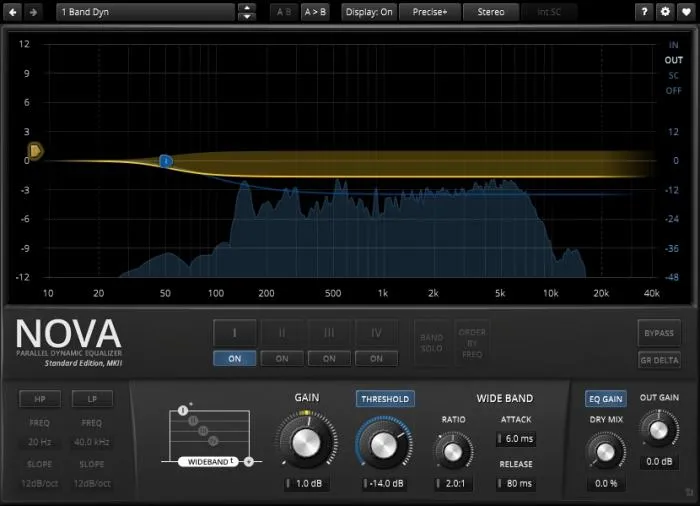
Task: Click the heart icon in top bar
Action: click(x=687, y=12)
